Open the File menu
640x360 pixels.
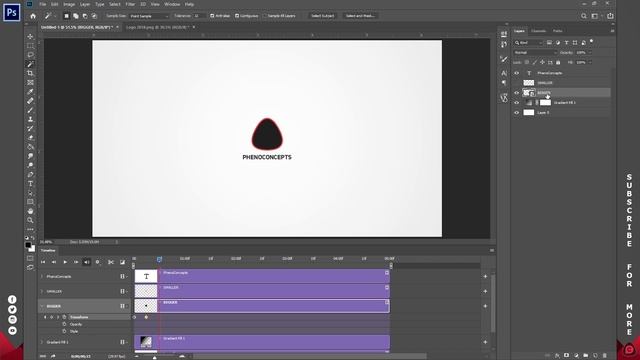pos(42,4)
